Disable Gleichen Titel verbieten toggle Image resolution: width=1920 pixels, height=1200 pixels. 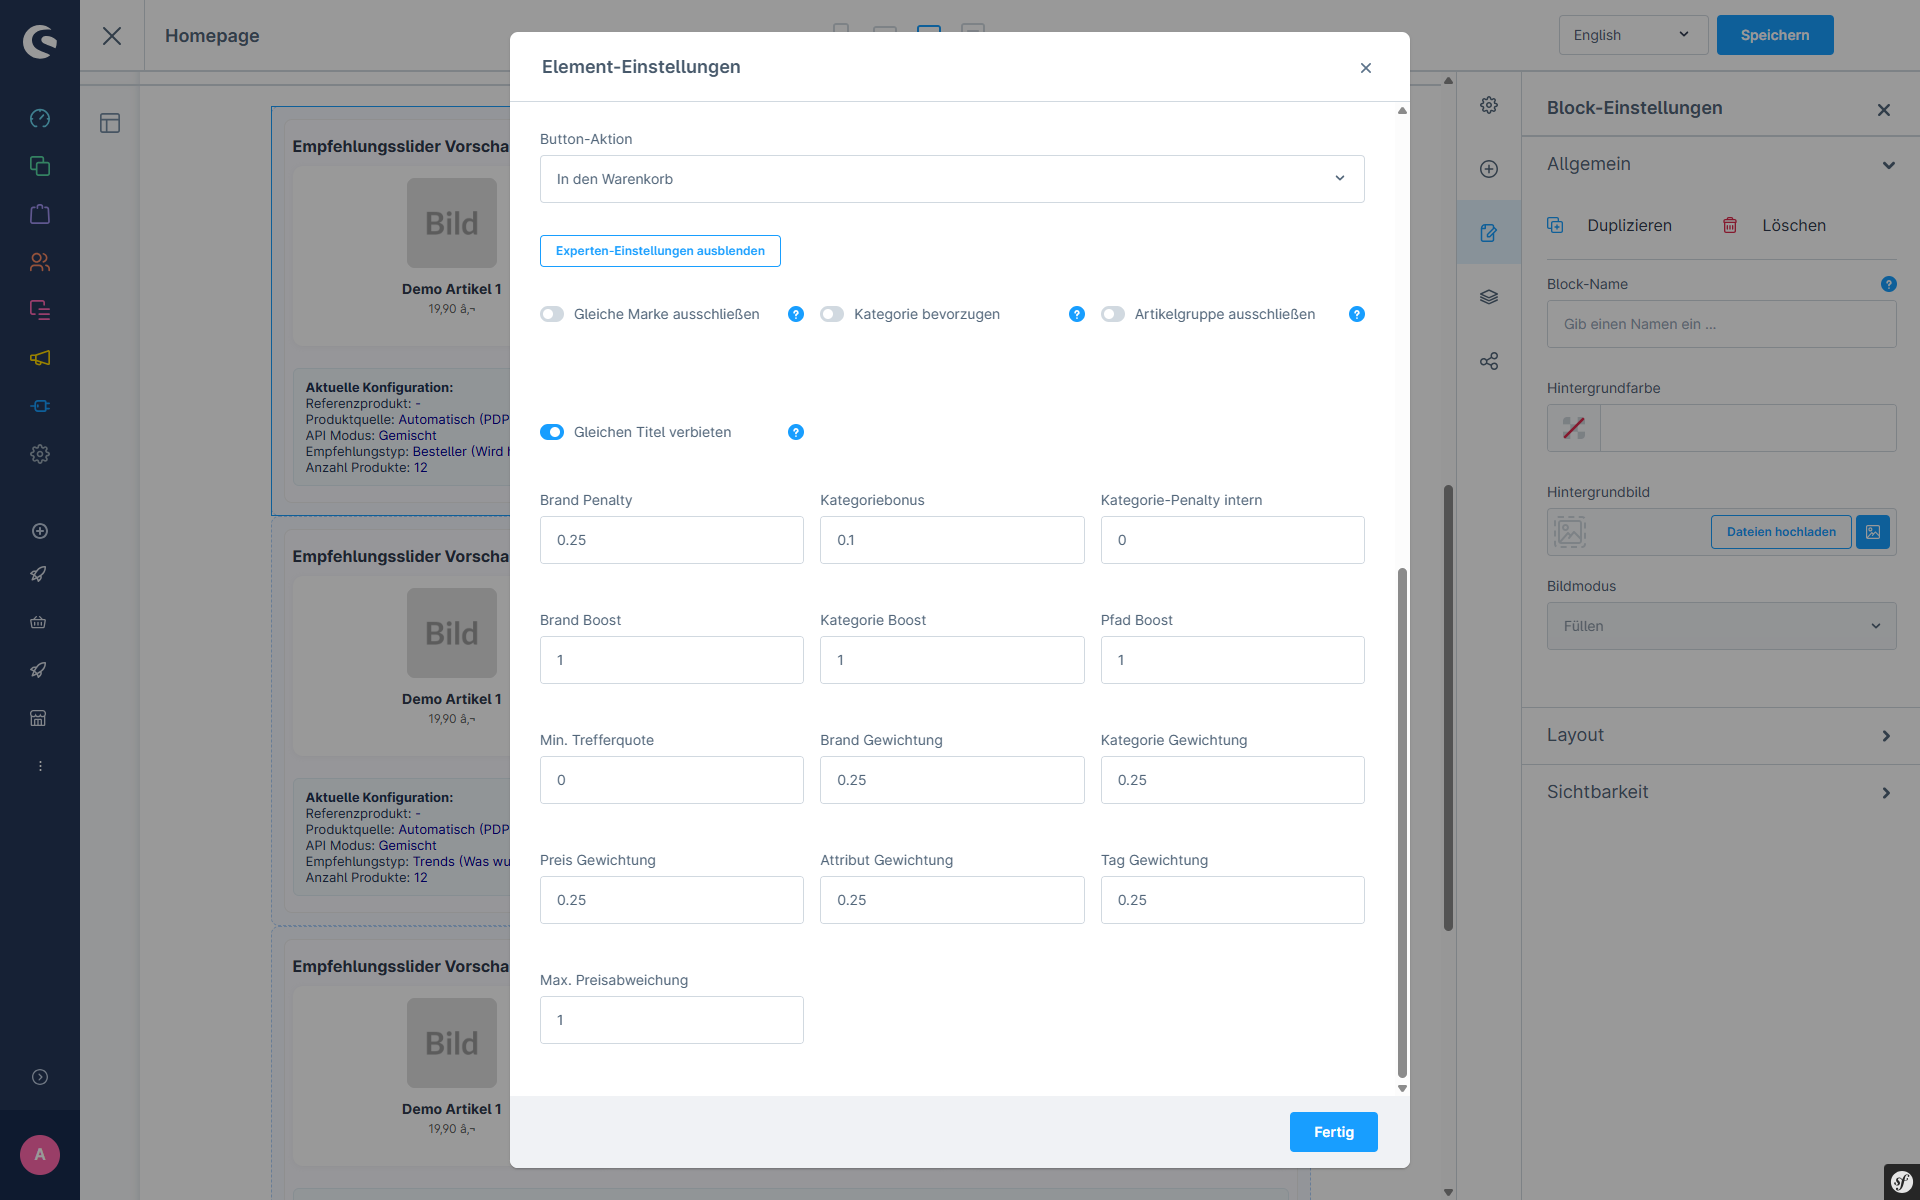pyautogui.click(x=552, y=432)
